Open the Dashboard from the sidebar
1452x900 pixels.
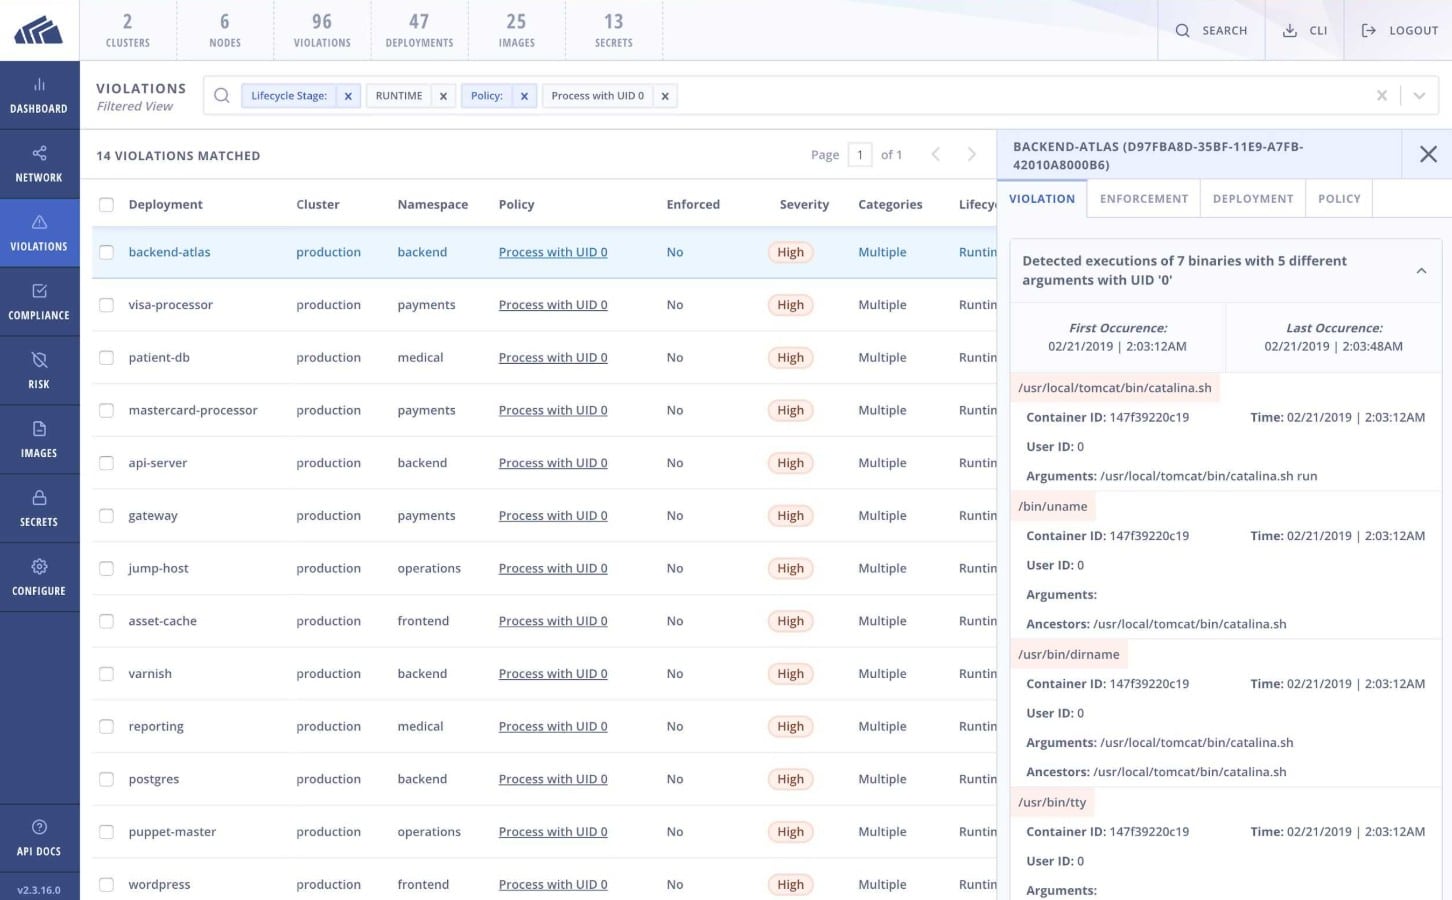click(x=39, y=95)
